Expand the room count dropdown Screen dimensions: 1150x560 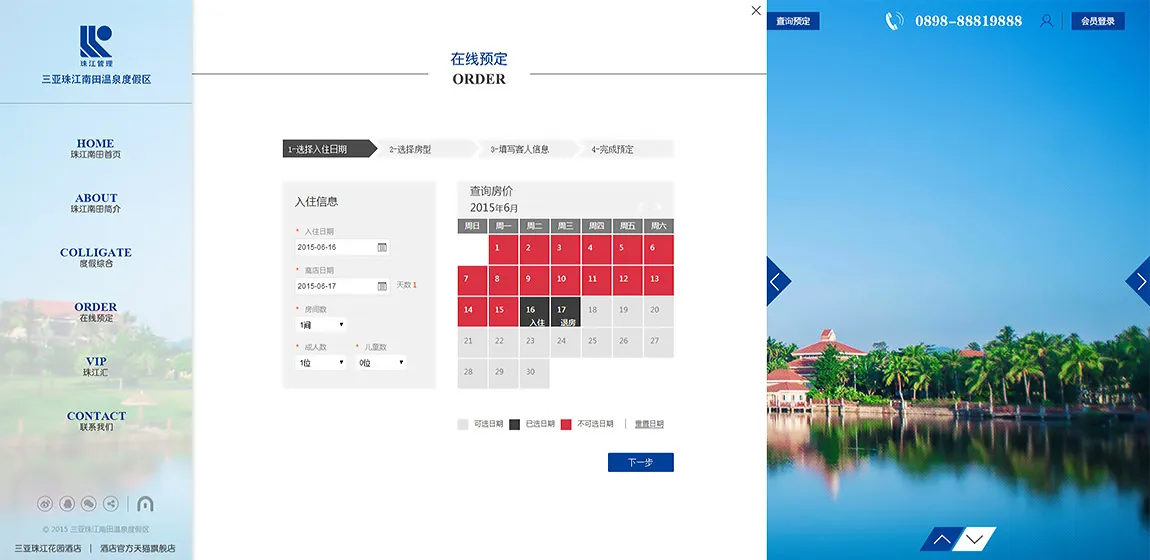(321, 325)
